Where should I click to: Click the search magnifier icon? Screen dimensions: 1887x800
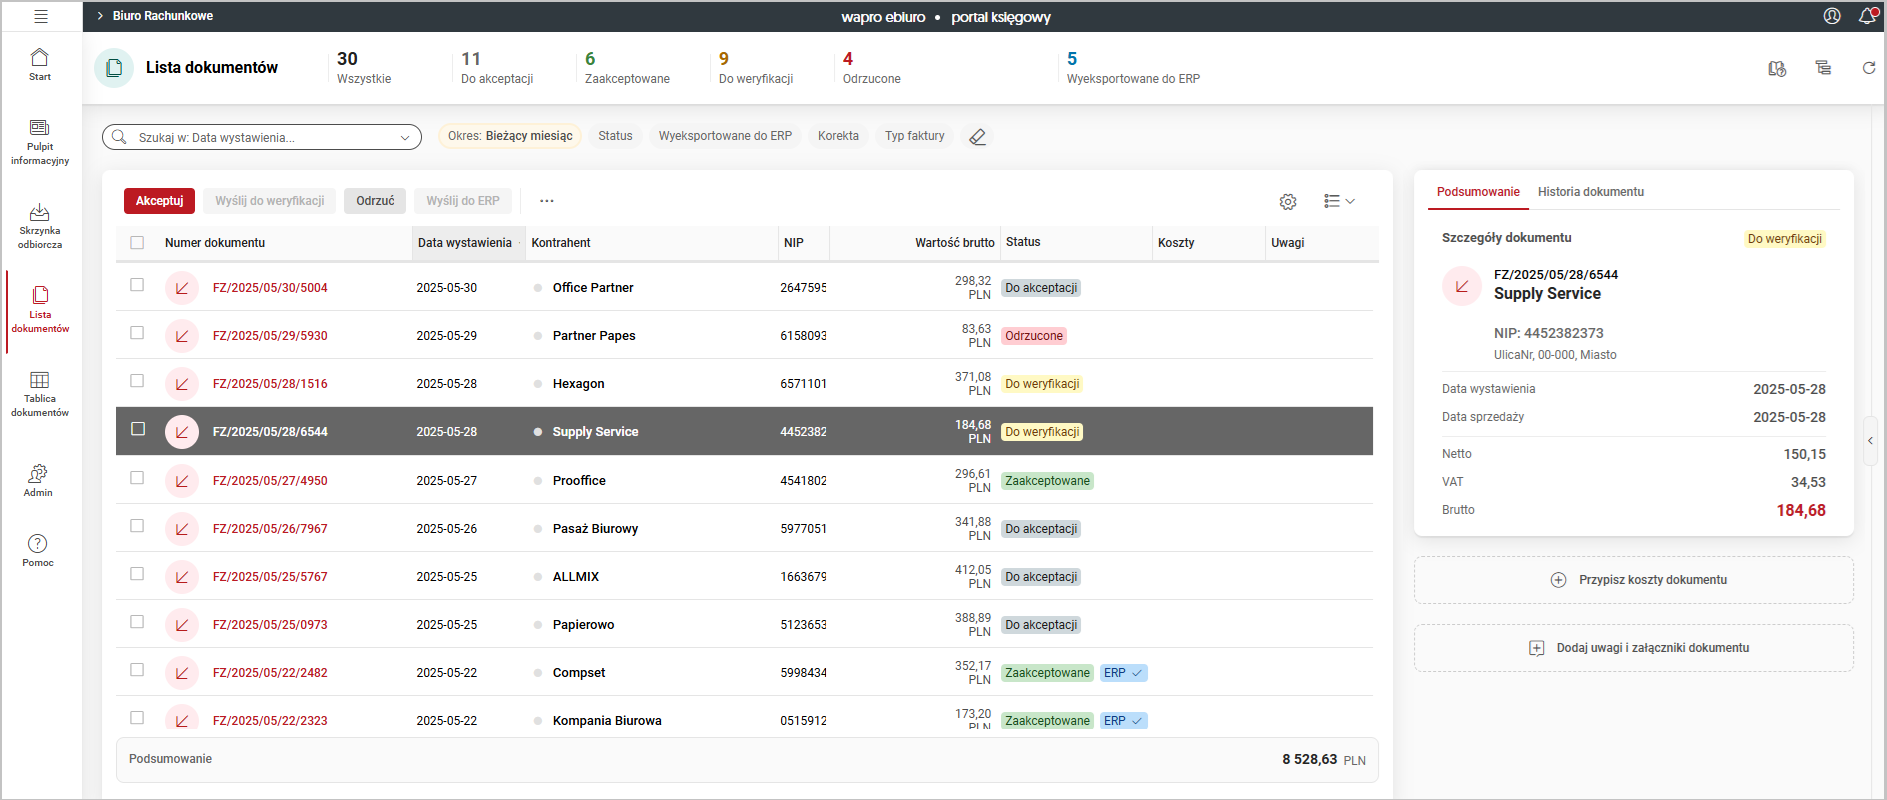tap(120, 137)
